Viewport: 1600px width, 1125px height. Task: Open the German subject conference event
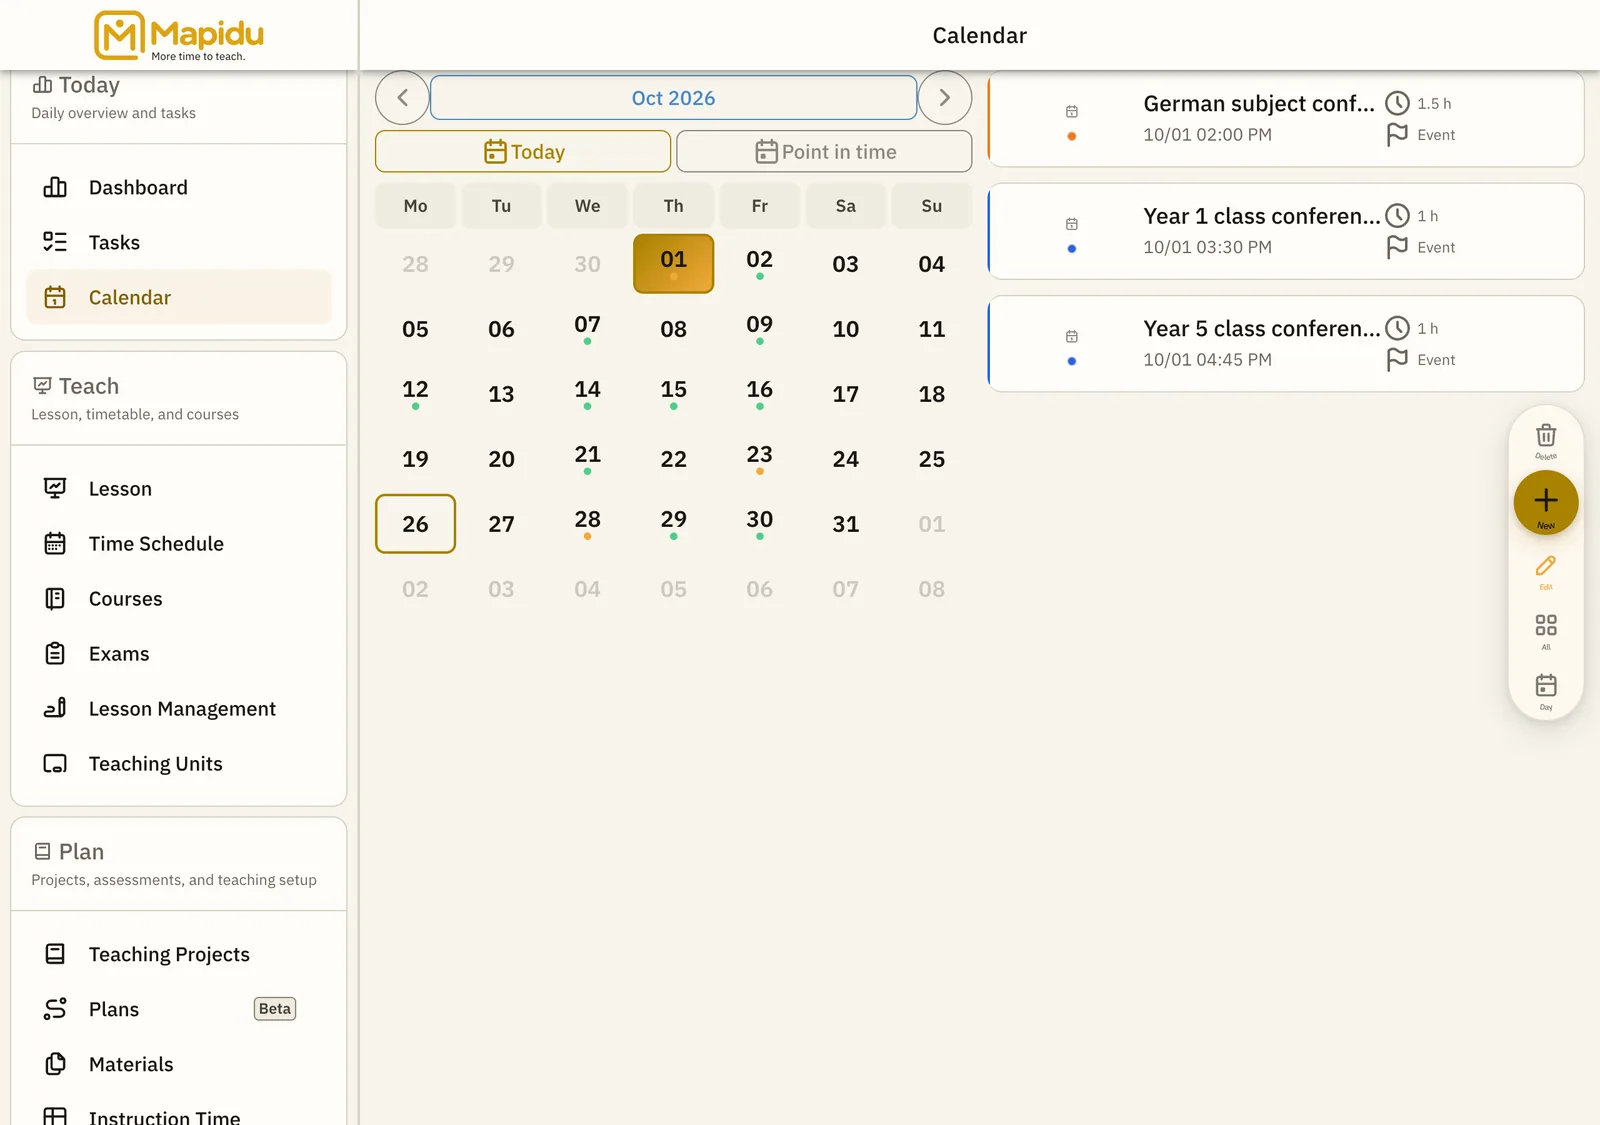pos(1286,119)
